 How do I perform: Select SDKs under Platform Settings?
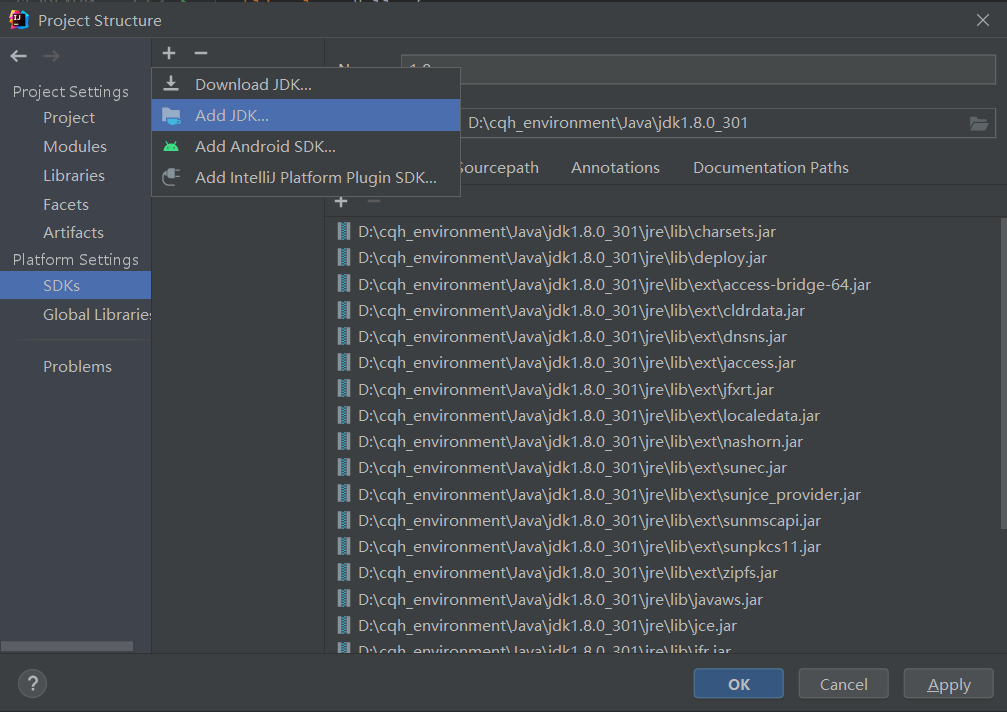(75, 285)
